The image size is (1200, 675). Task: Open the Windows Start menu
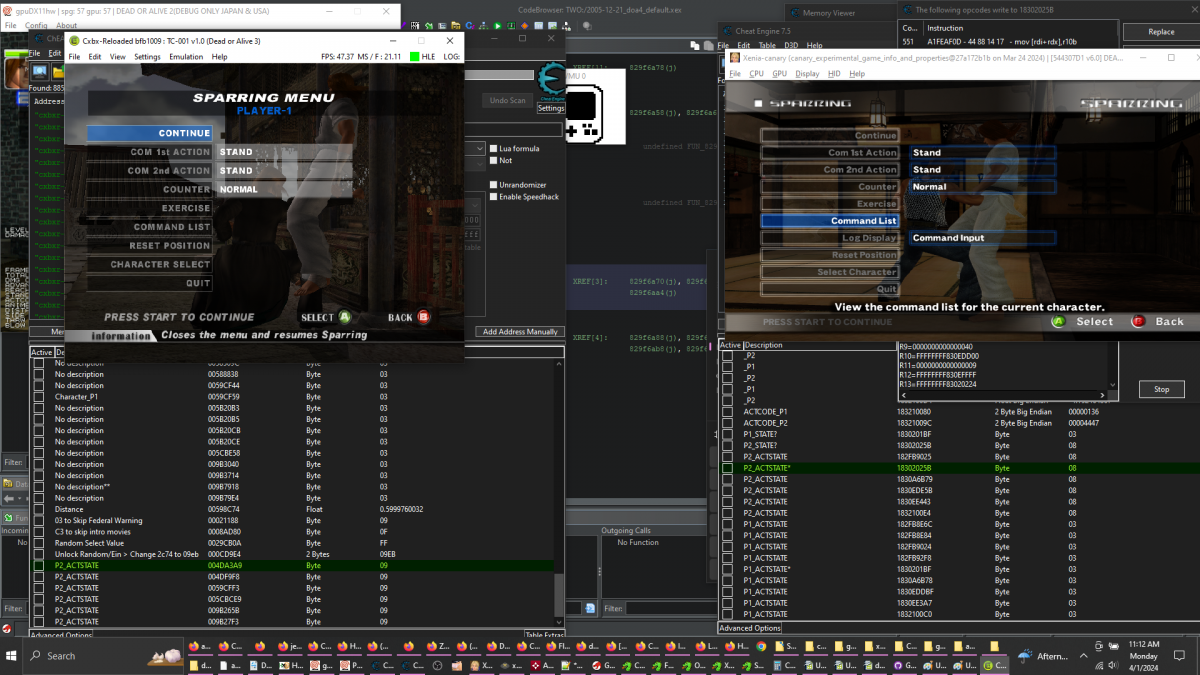pyautogui.click(x=12, y=656)
